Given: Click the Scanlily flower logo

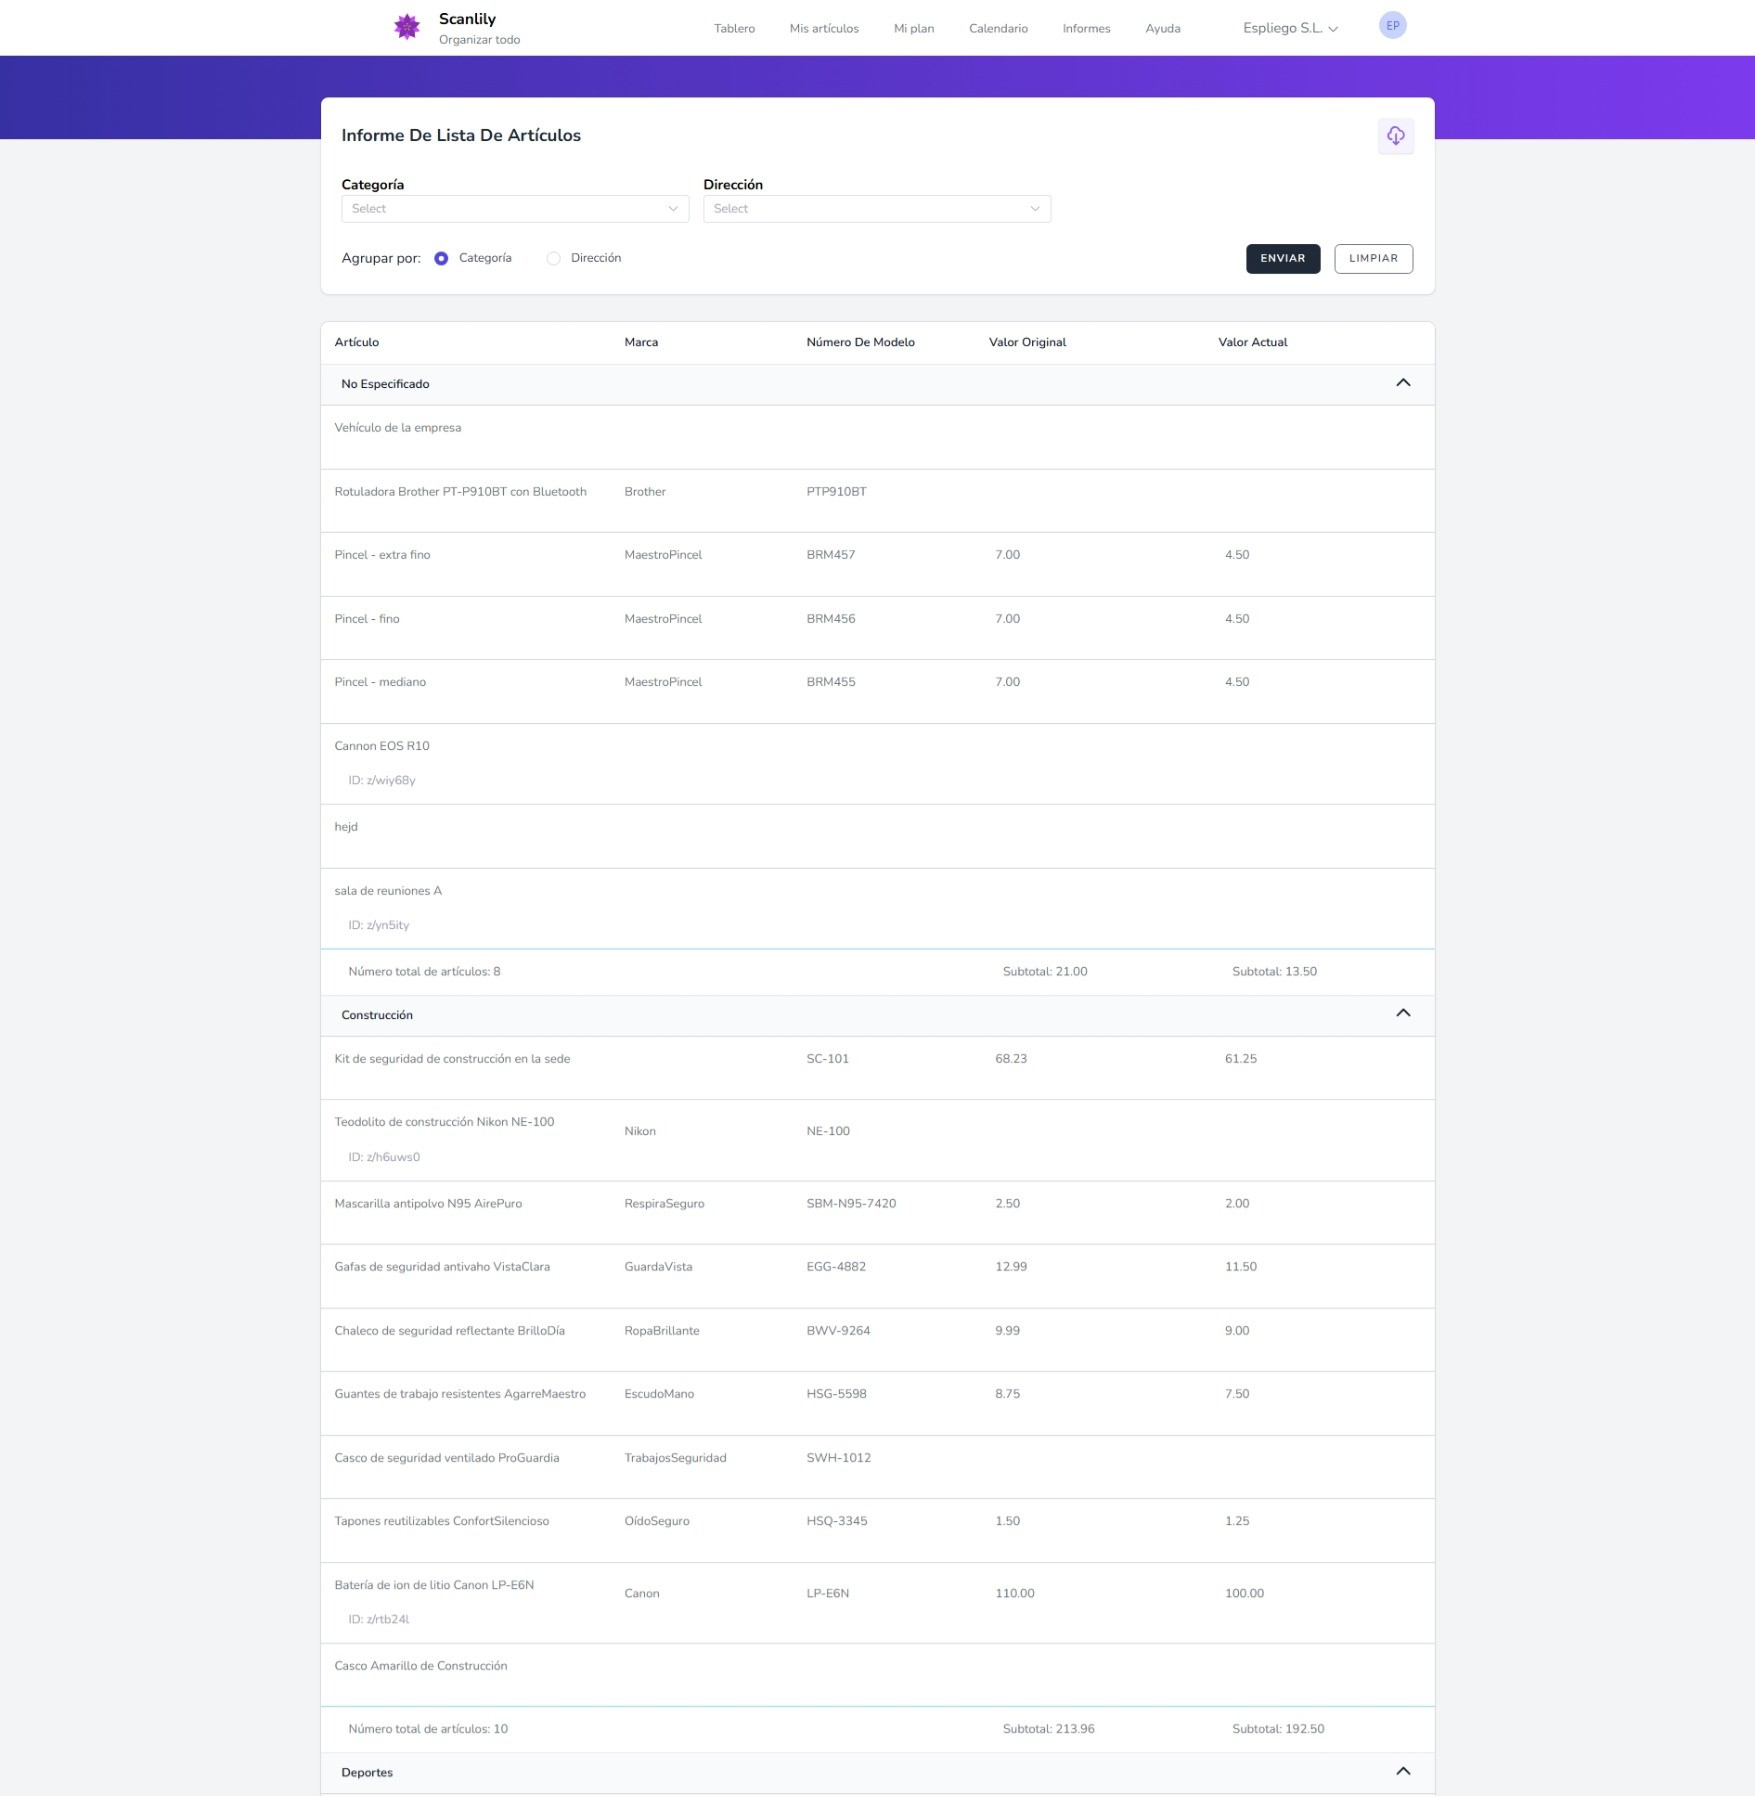Looking at the screenshot, I should [x=406, y=27].
